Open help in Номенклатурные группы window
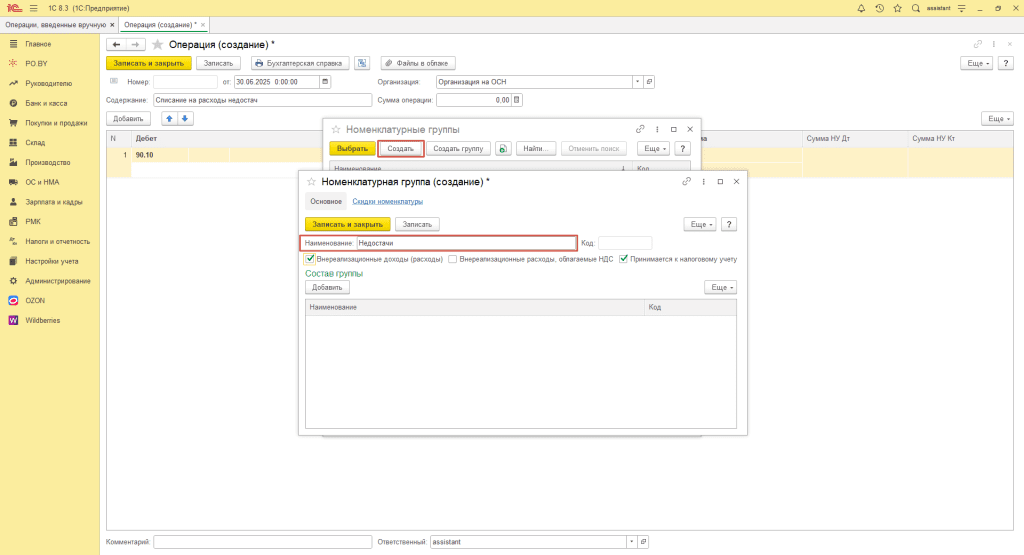This screenshot has height=555, width=1024. click(x=682, y=148)
